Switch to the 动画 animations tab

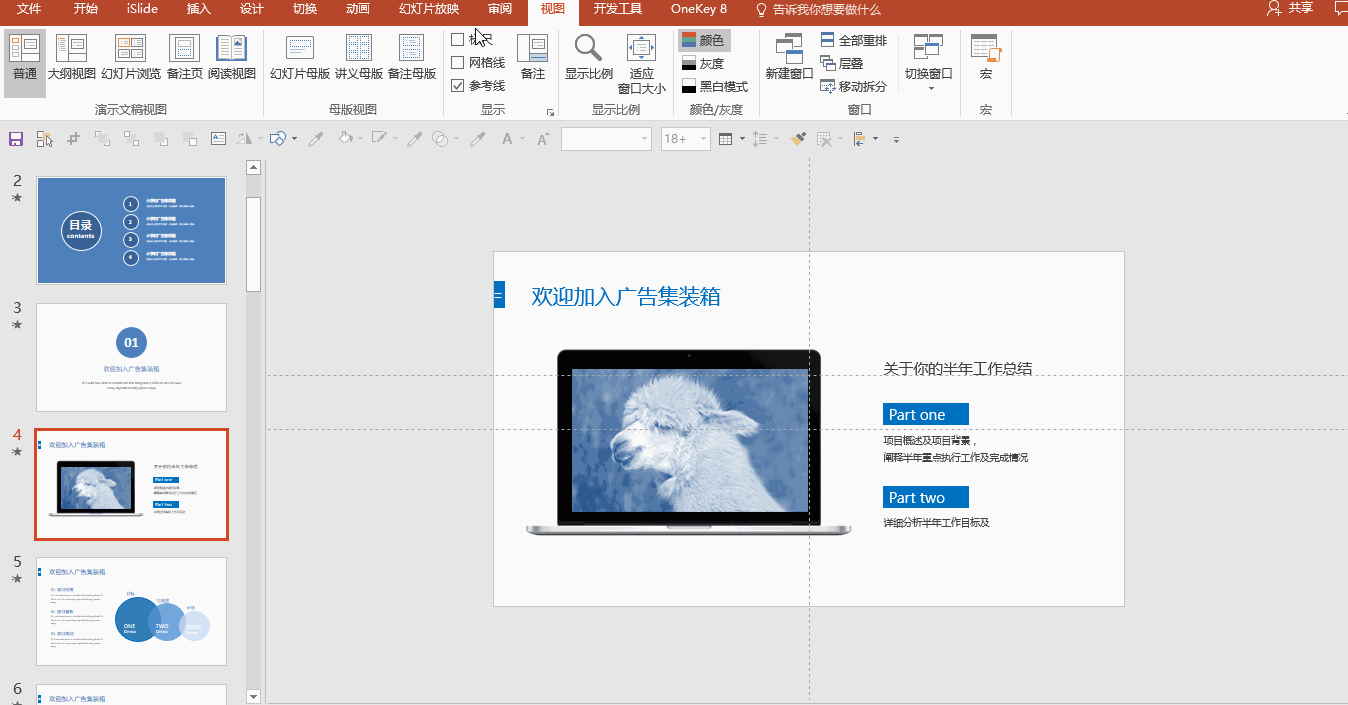[x=357, y=9]
